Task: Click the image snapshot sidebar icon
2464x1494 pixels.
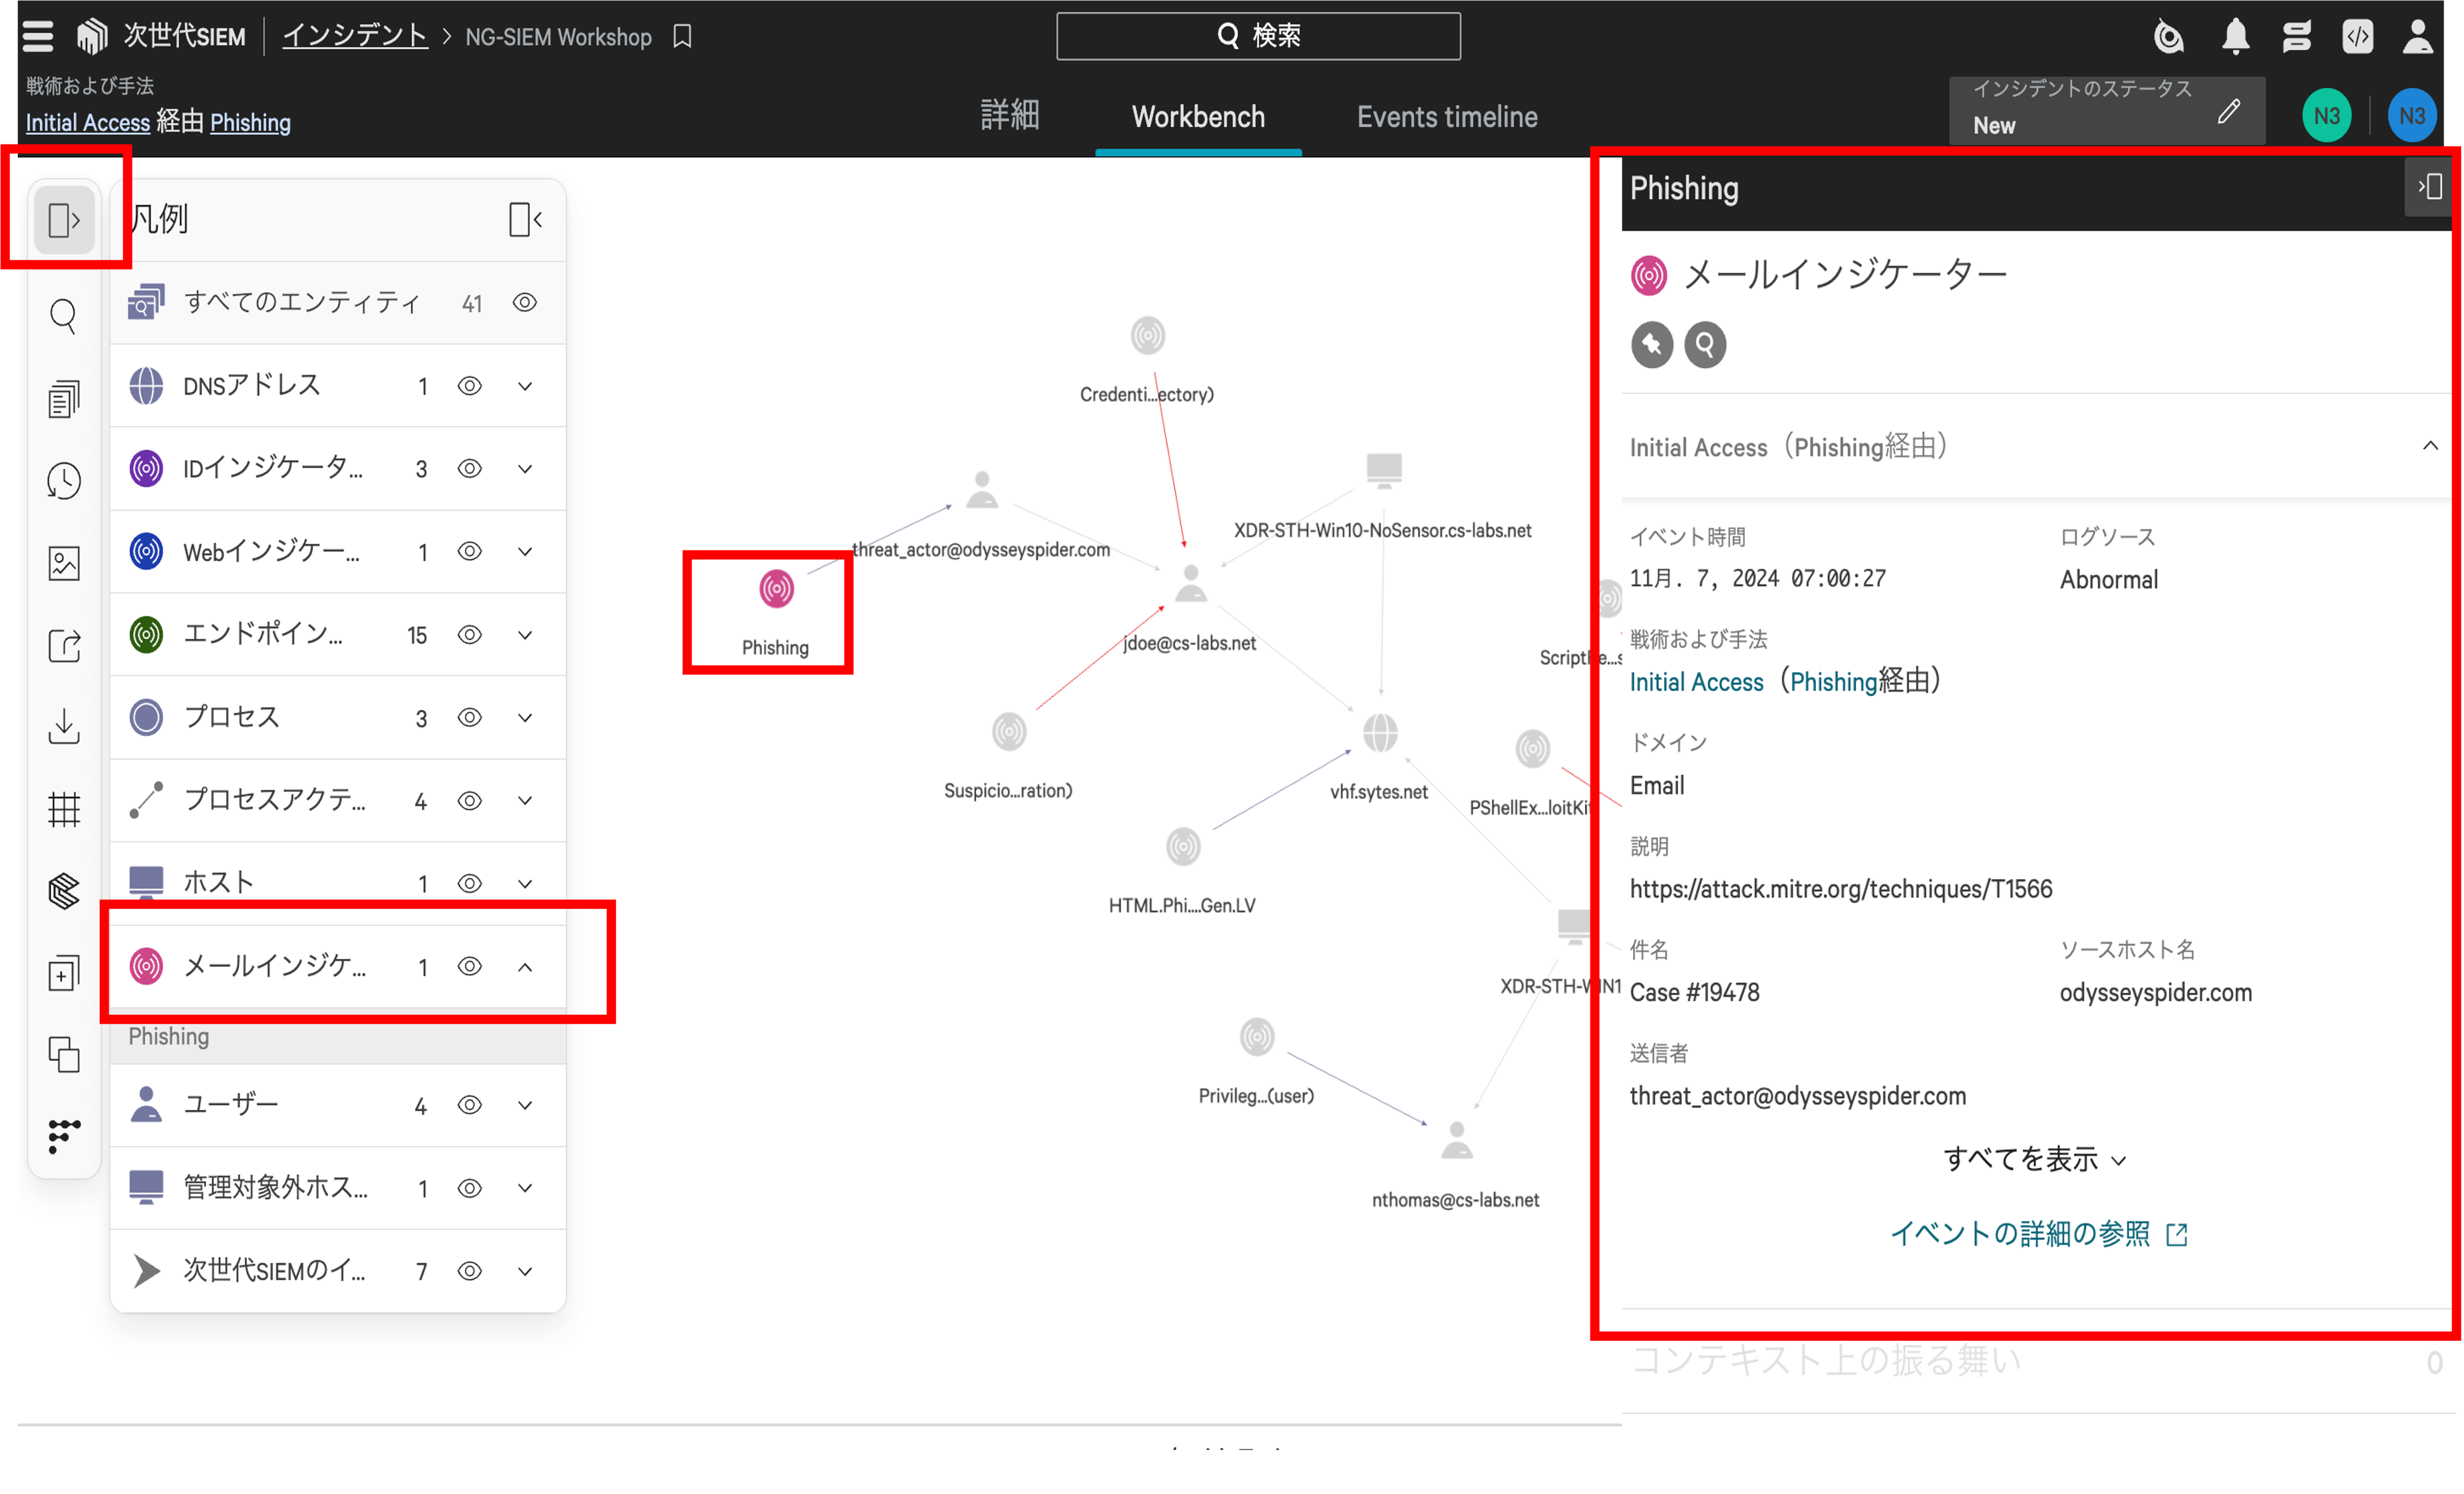Action: 64,564
